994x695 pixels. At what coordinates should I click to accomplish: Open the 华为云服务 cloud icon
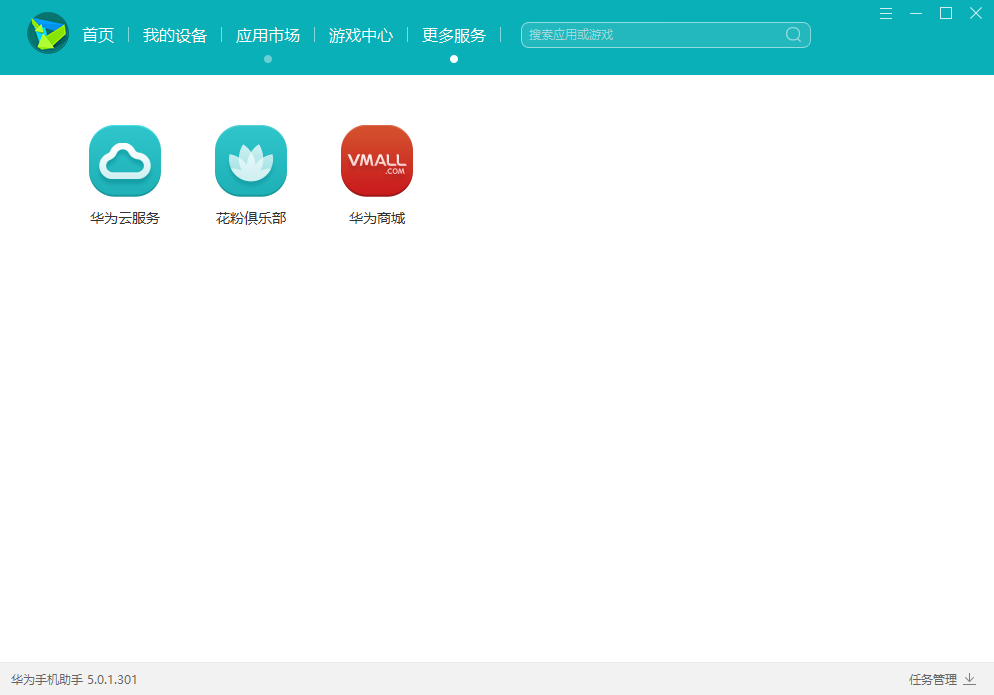click(125, 160)
